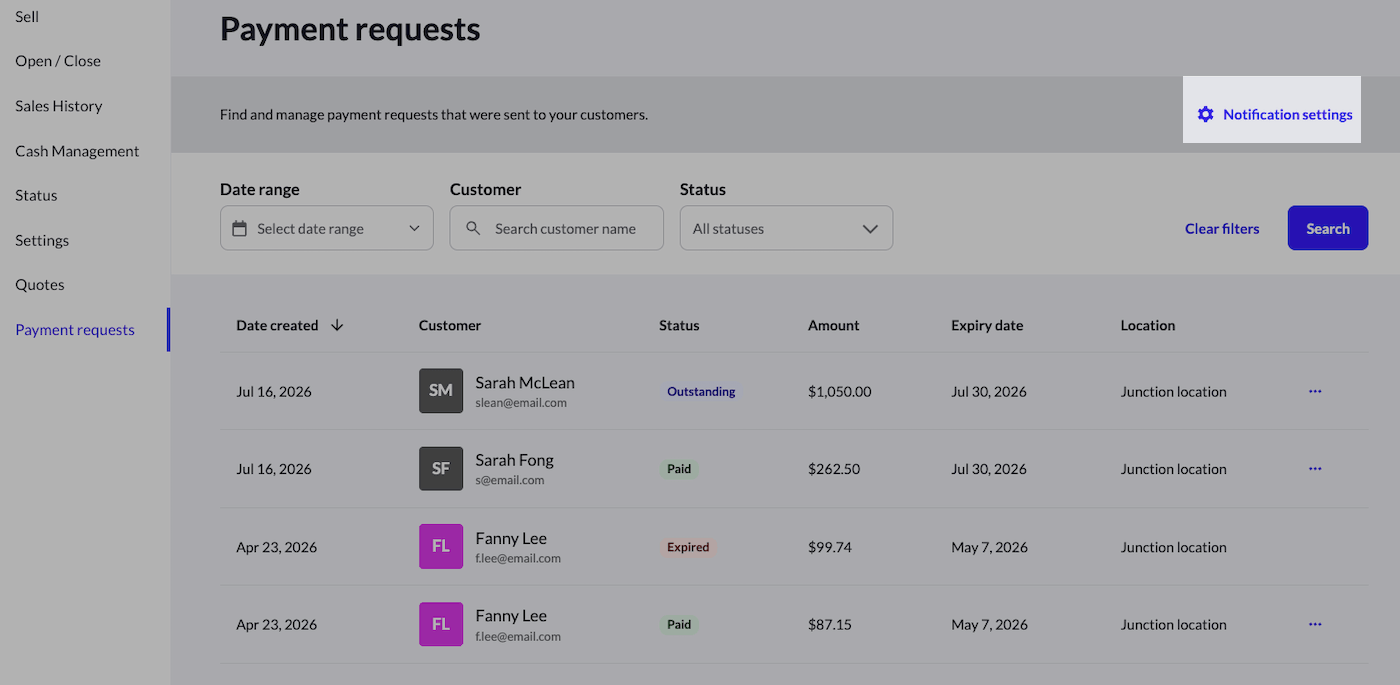Viewport: 1400px width, 685px height.
Task: Click s@email.com under Sarah Fong
Action: coord(510,480)
